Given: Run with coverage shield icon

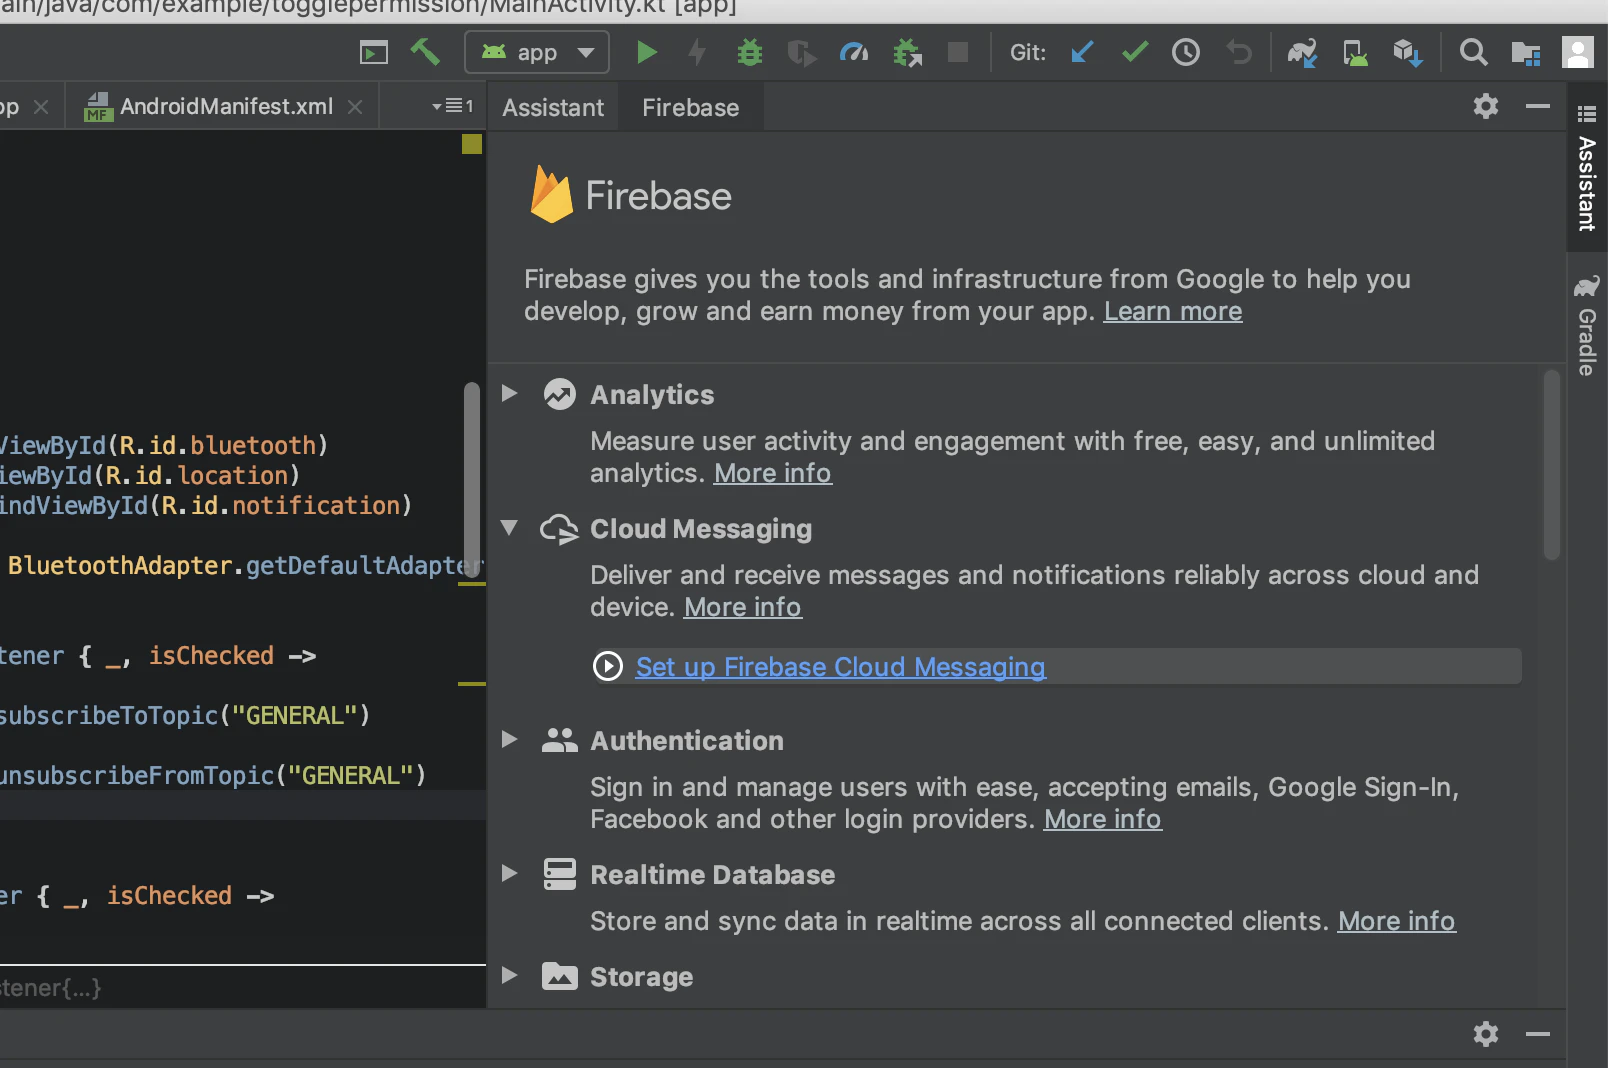Looking at the screenshot, I should [801, 52].
